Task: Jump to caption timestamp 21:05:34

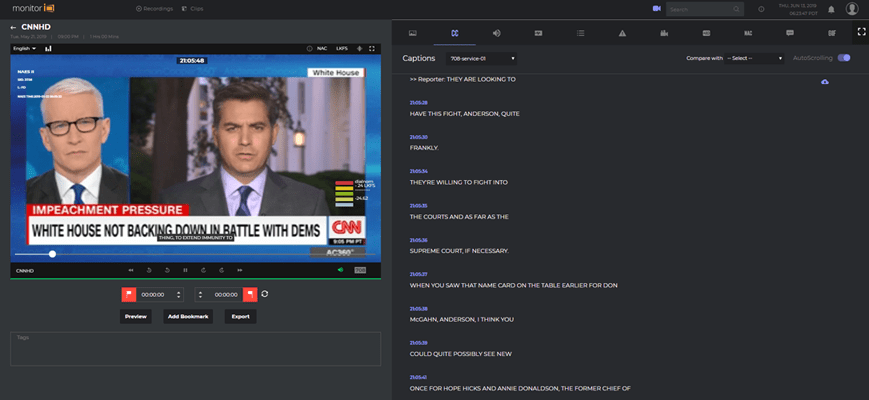Action: coord(418,171)
